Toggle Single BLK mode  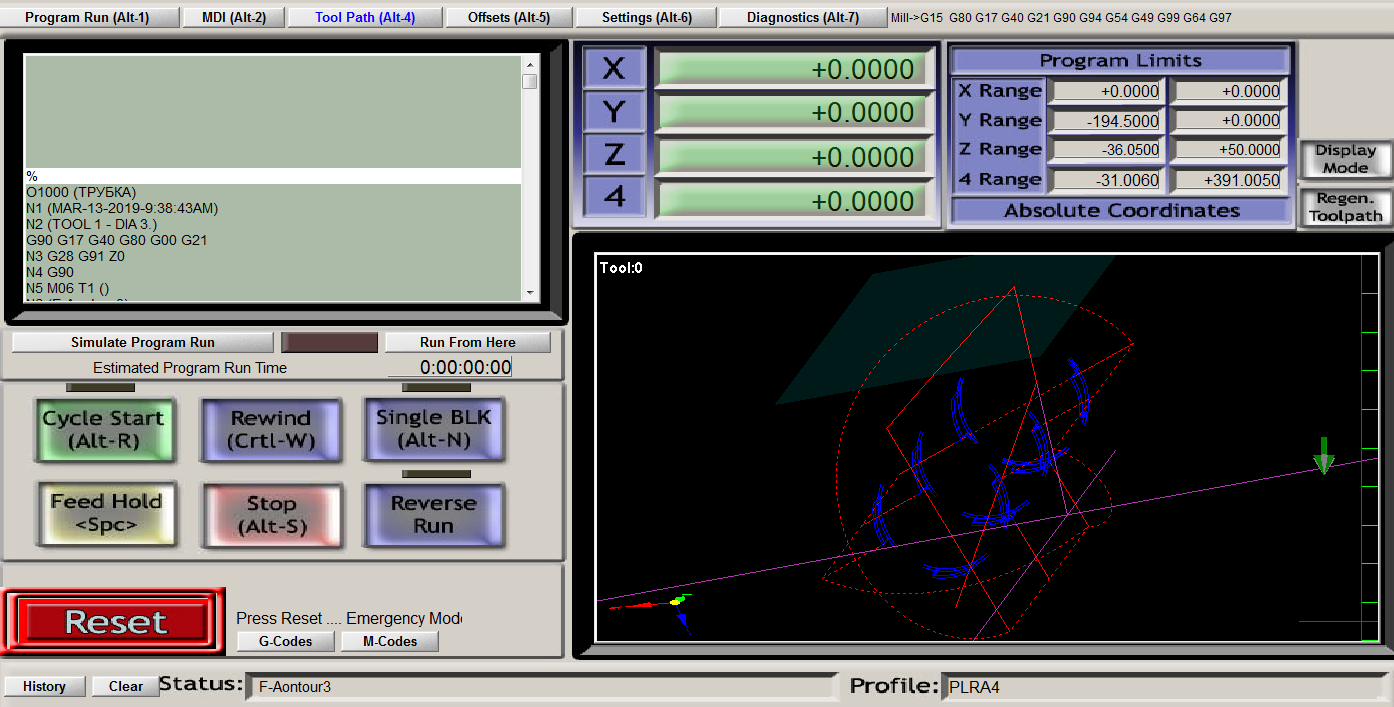tap(434, 430)
